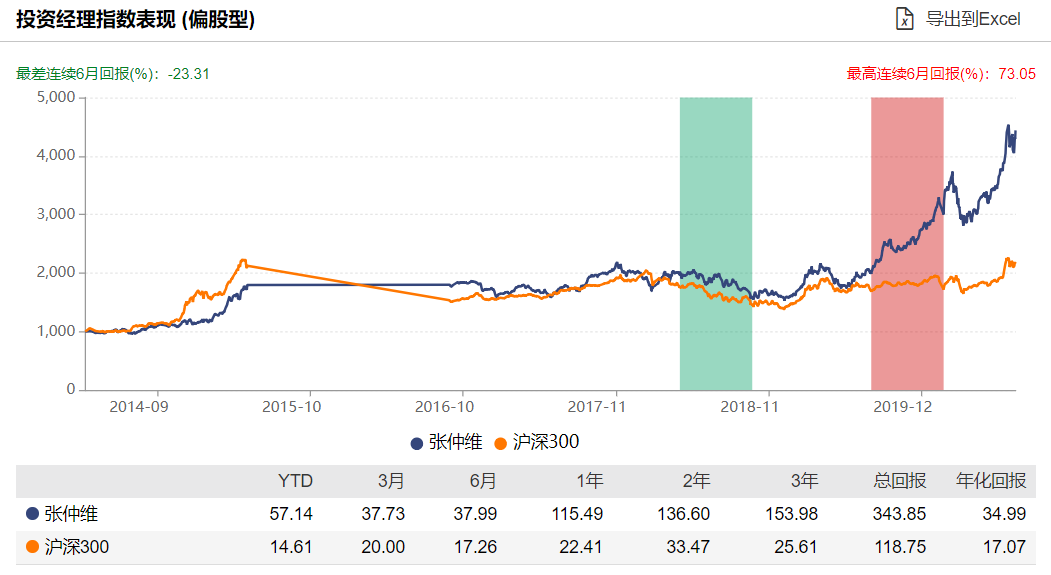
Task: Click the blue dot in 张仲维 table row
Action: (32, 514)
